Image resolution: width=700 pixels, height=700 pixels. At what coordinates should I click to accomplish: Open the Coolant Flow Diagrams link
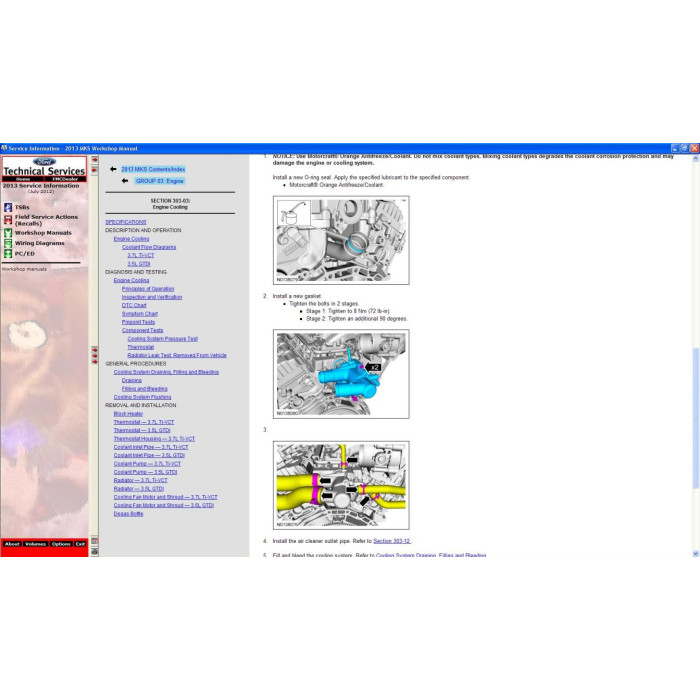(149, 247)
